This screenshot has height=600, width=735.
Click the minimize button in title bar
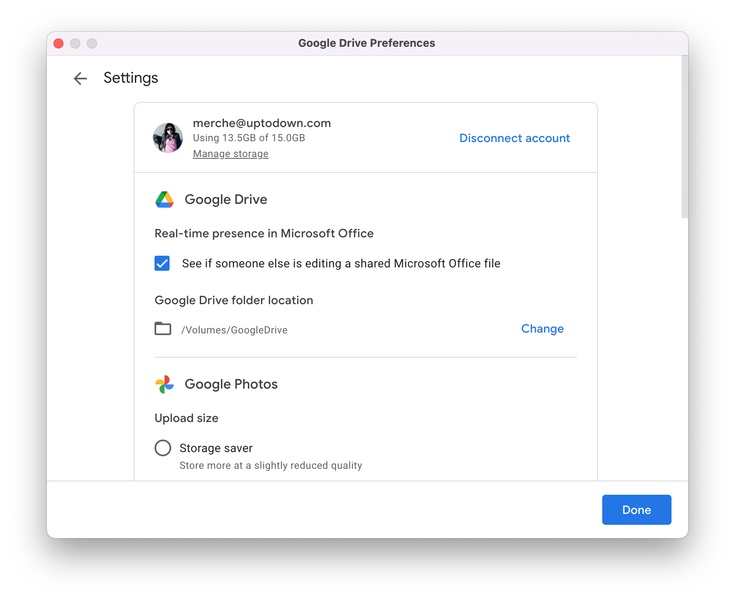75,43
